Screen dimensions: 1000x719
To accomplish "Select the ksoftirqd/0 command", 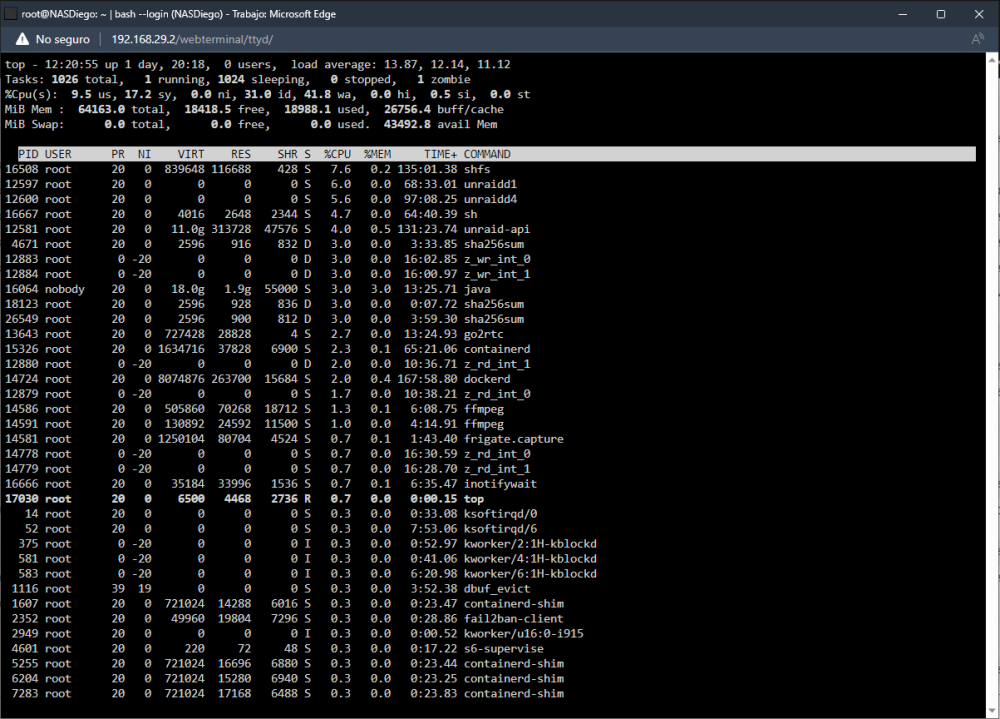I will click(500, 514).
